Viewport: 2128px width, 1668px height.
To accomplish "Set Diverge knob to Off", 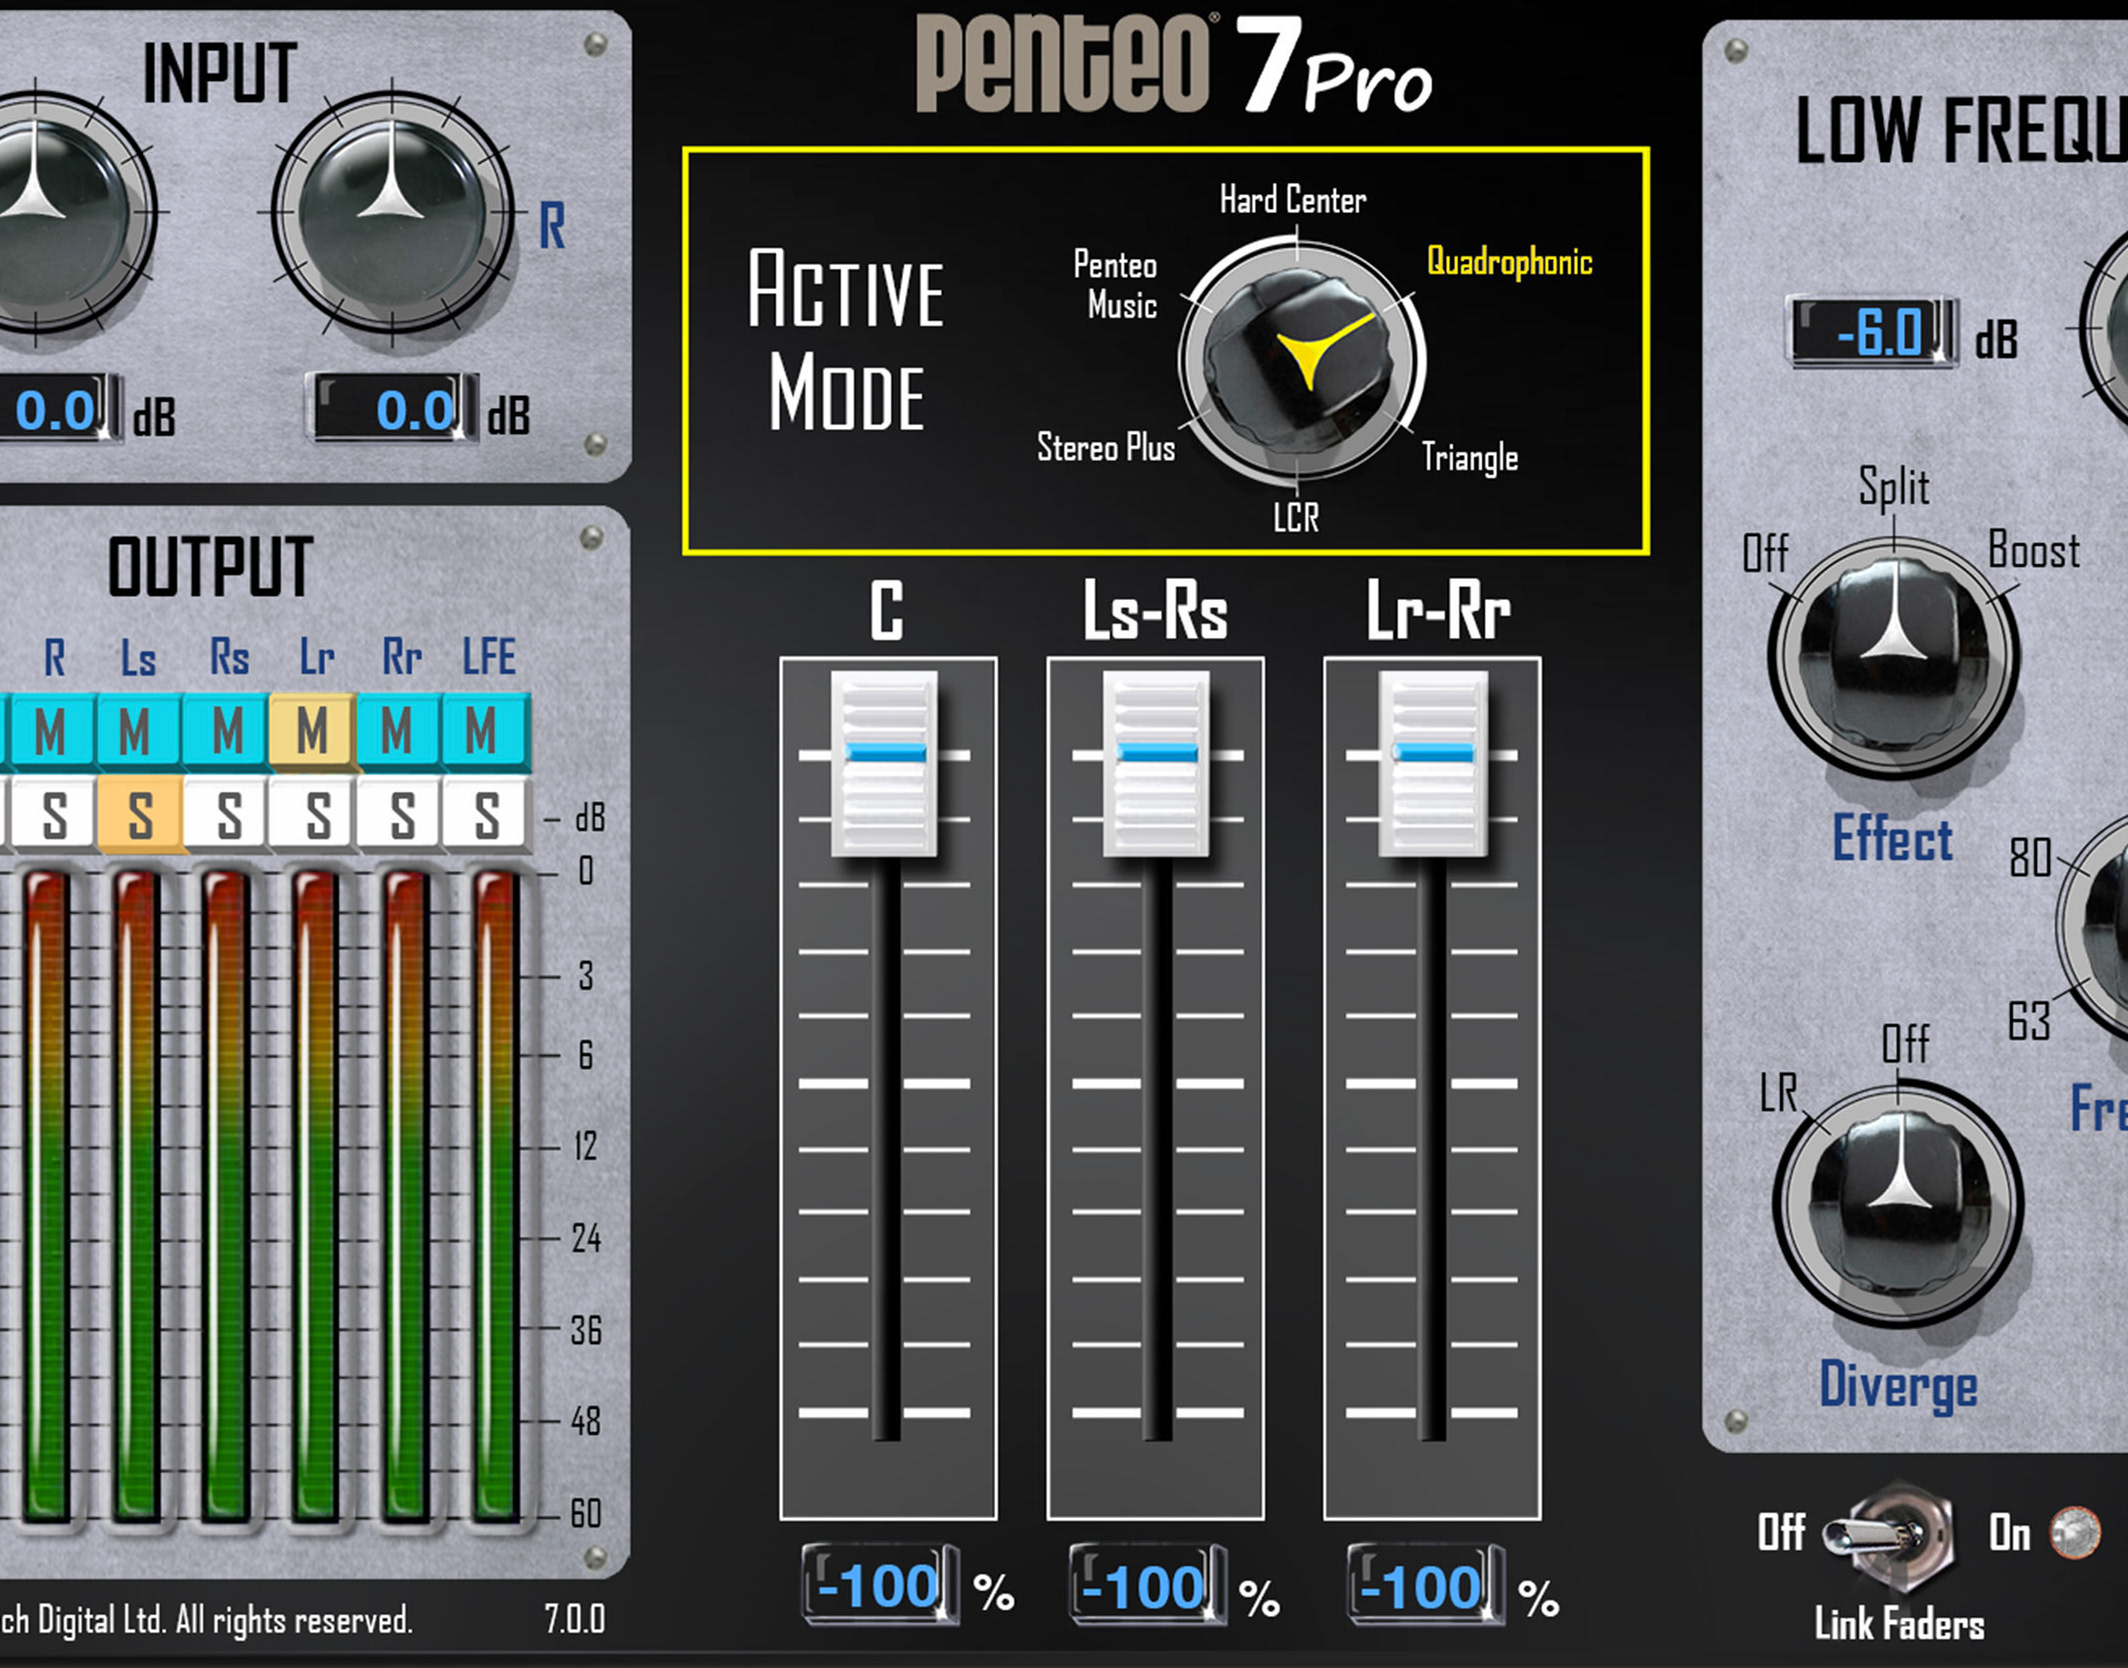I will [1905, 1044].
